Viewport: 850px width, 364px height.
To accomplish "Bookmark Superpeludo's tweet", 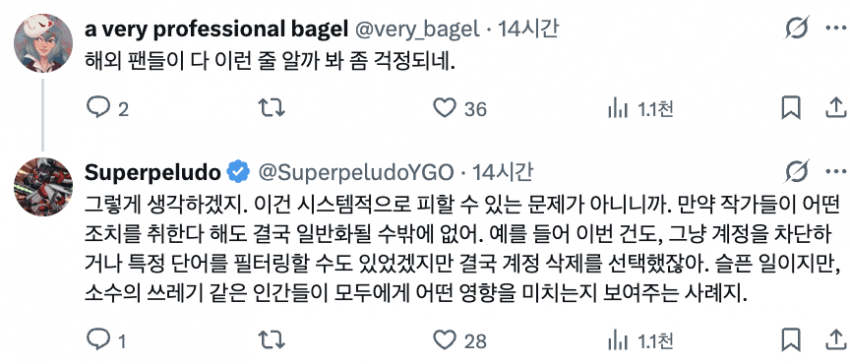I will 791,340.
